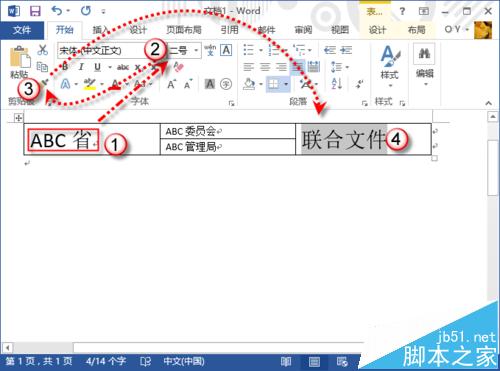Viewport: 500px width, 371px height.
Task: Open the font size dropdown
Action: click(196, 50)
